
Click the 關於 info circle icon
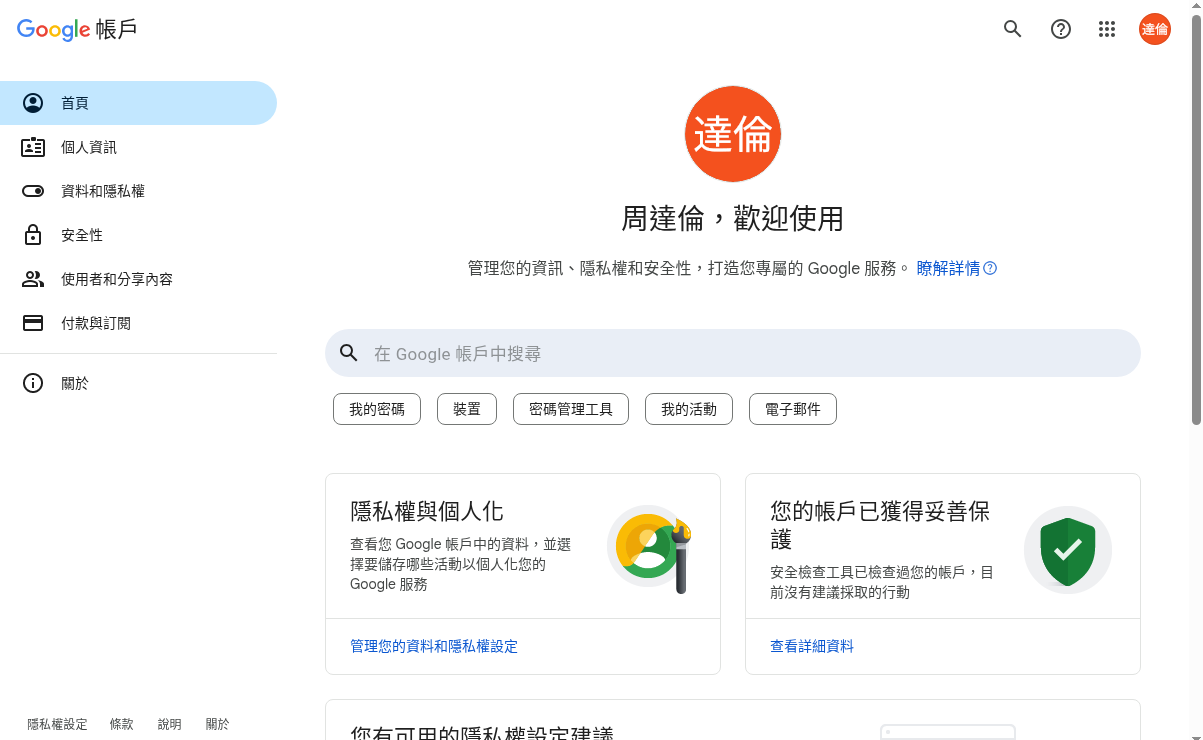click(33, 383)
